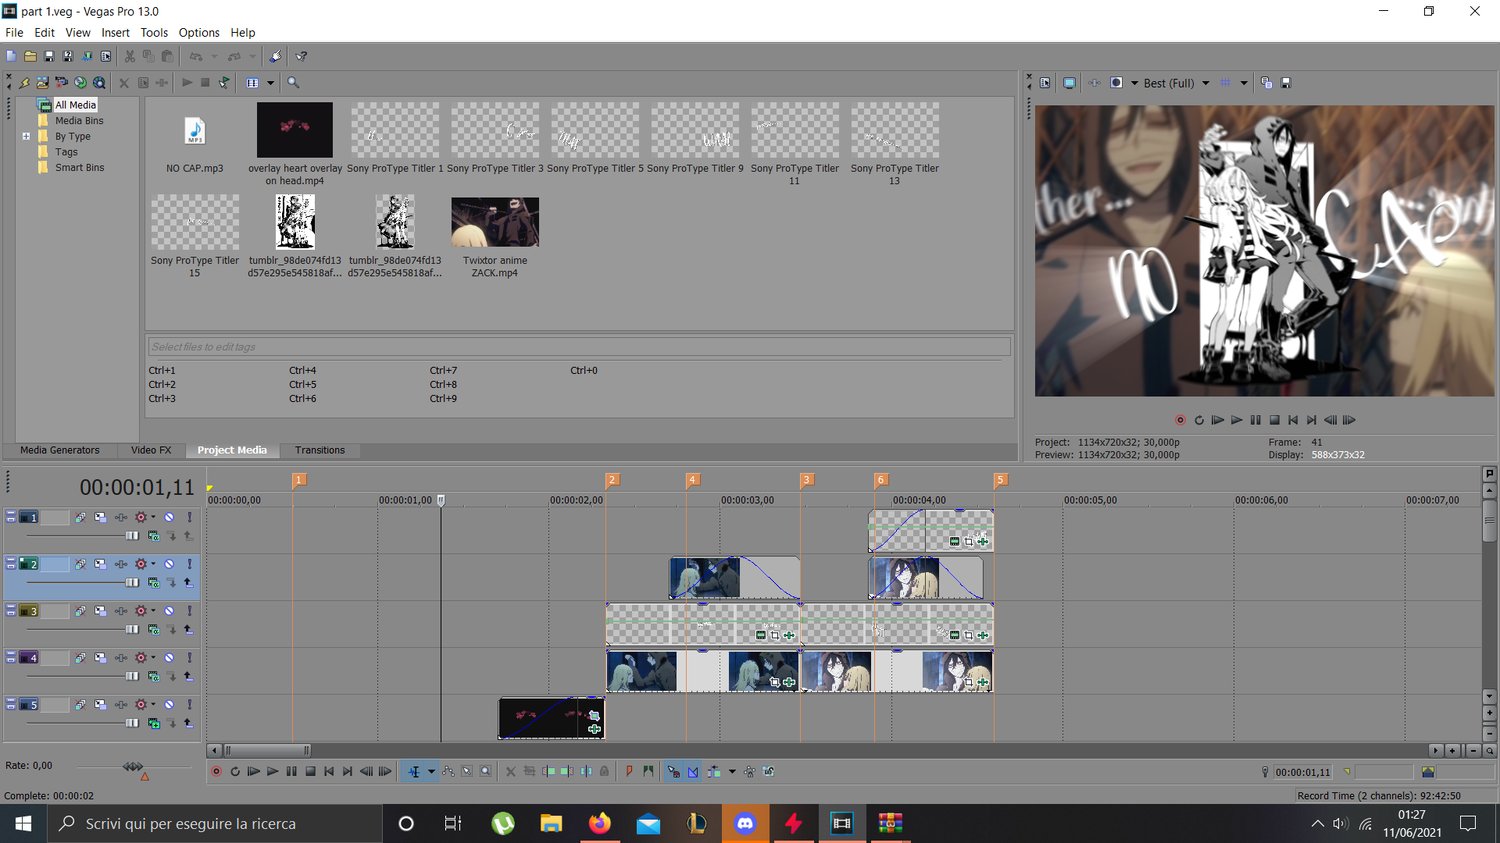Click Track Motion icon on track 1
Screen dimensions: 1500x843
(x=100, y=517)
